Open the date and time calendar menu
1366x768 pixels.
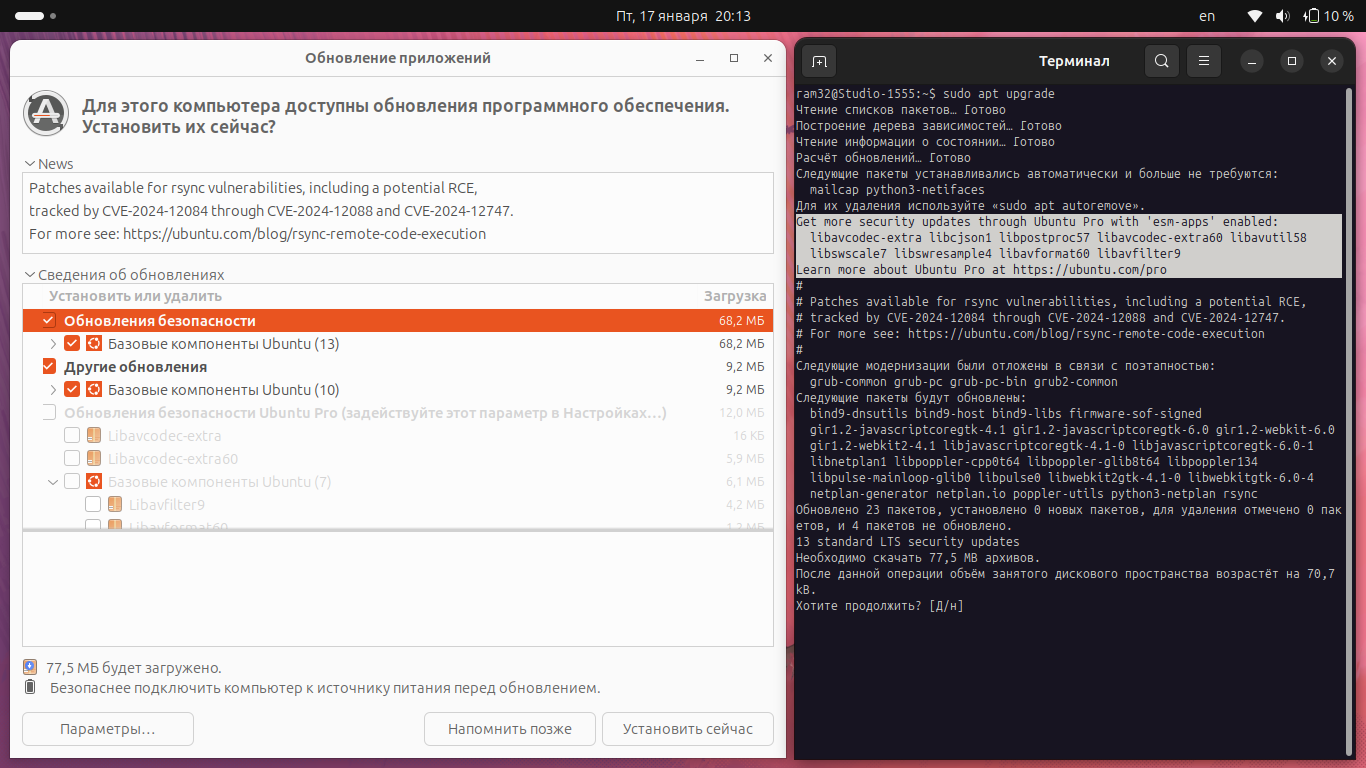[682, 16]
